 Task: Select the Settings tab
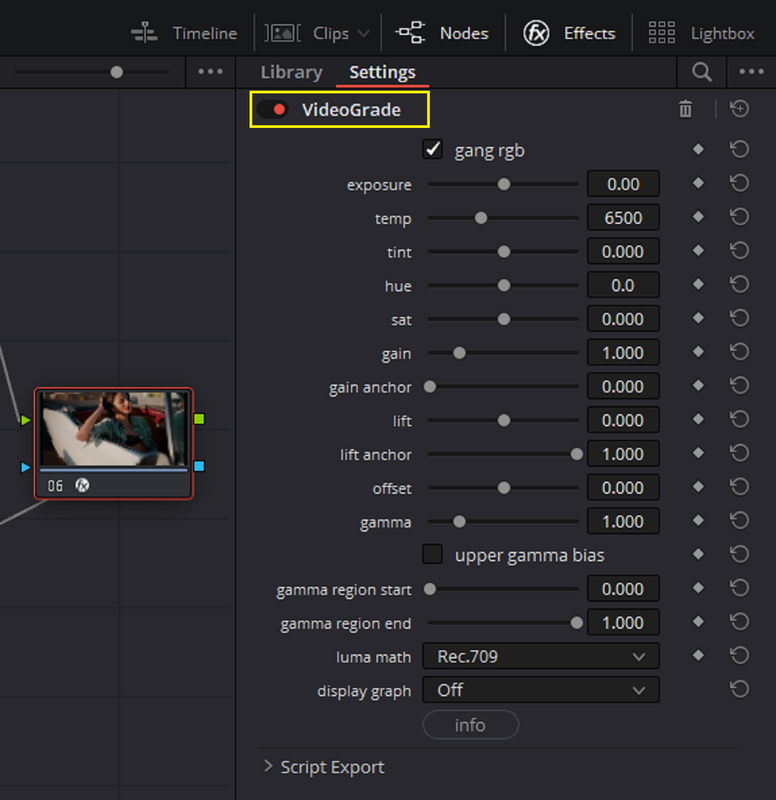(x=382, y=72)
